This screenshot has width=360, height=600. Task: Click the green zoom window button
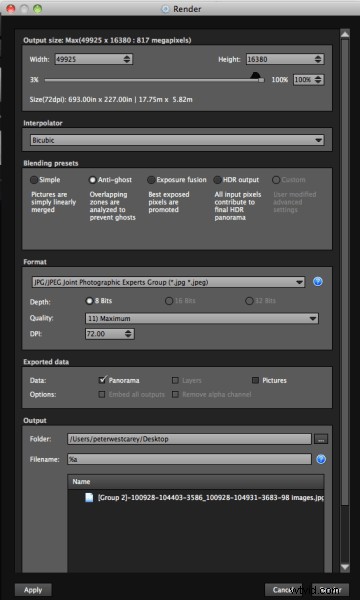[x=37, y=8]
